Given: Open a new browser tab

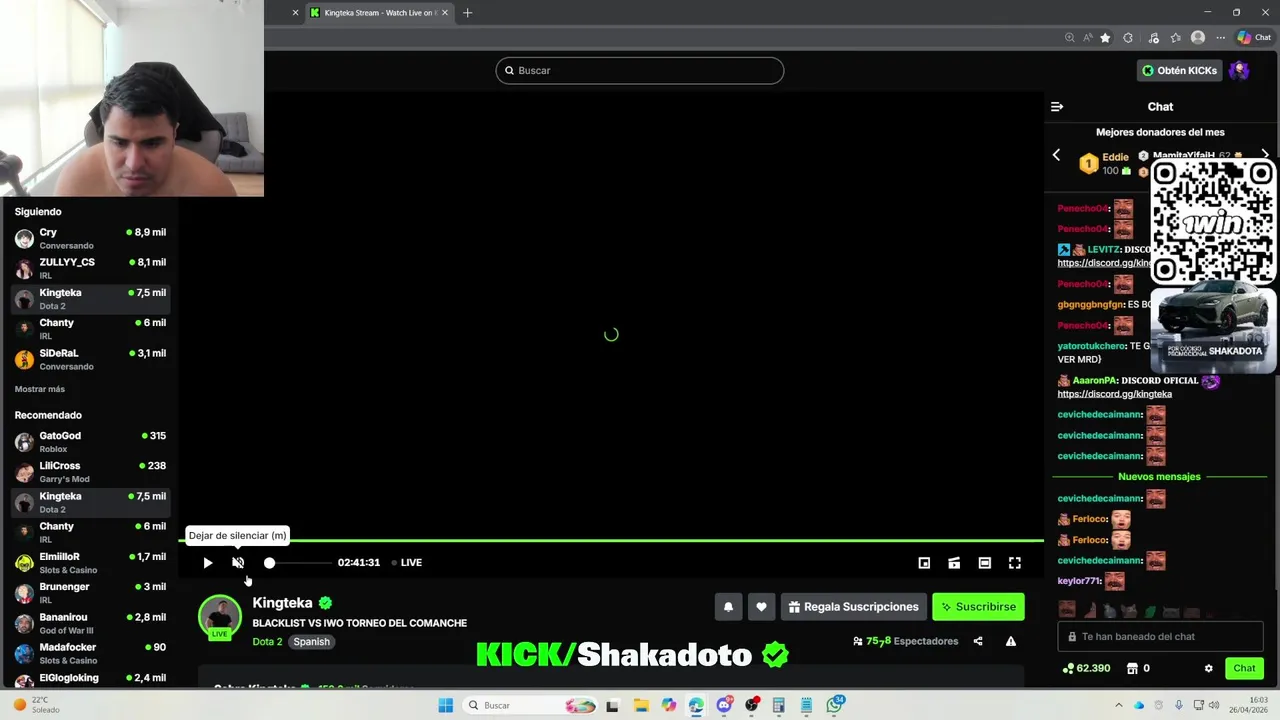Looking at the screenshot, I should 467,13.
